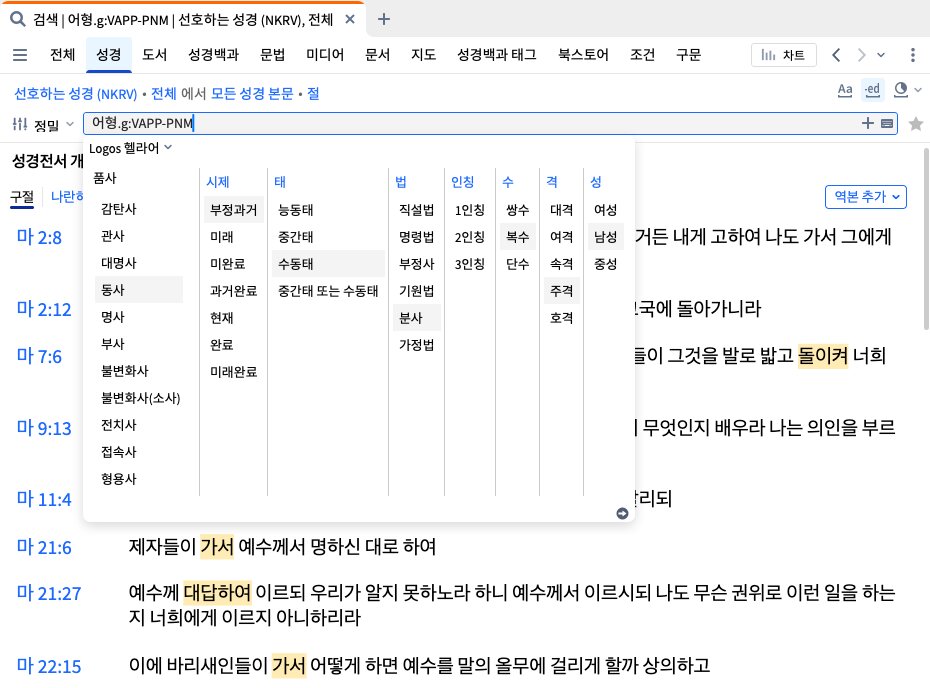Open the highlight style selector icon
Viewport: 930px width, 688px height.
click(901, 90)
